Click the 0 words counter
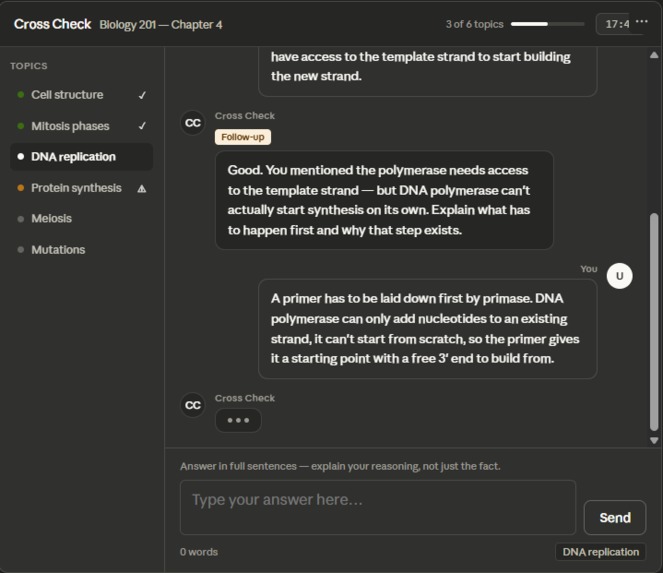The width and height of the screenshot is (663, 573). (199, 552)
